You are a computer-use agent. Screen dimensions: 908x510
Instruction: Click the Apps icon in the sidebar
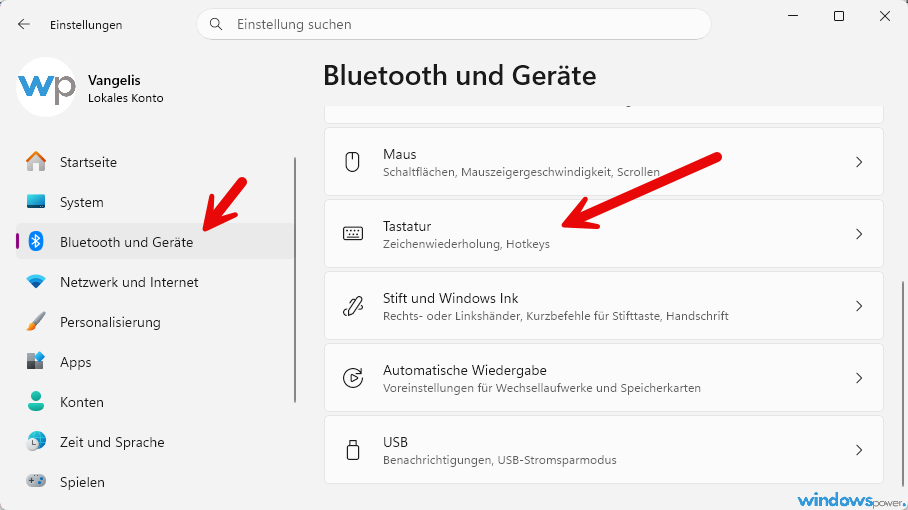click(36, 362)
